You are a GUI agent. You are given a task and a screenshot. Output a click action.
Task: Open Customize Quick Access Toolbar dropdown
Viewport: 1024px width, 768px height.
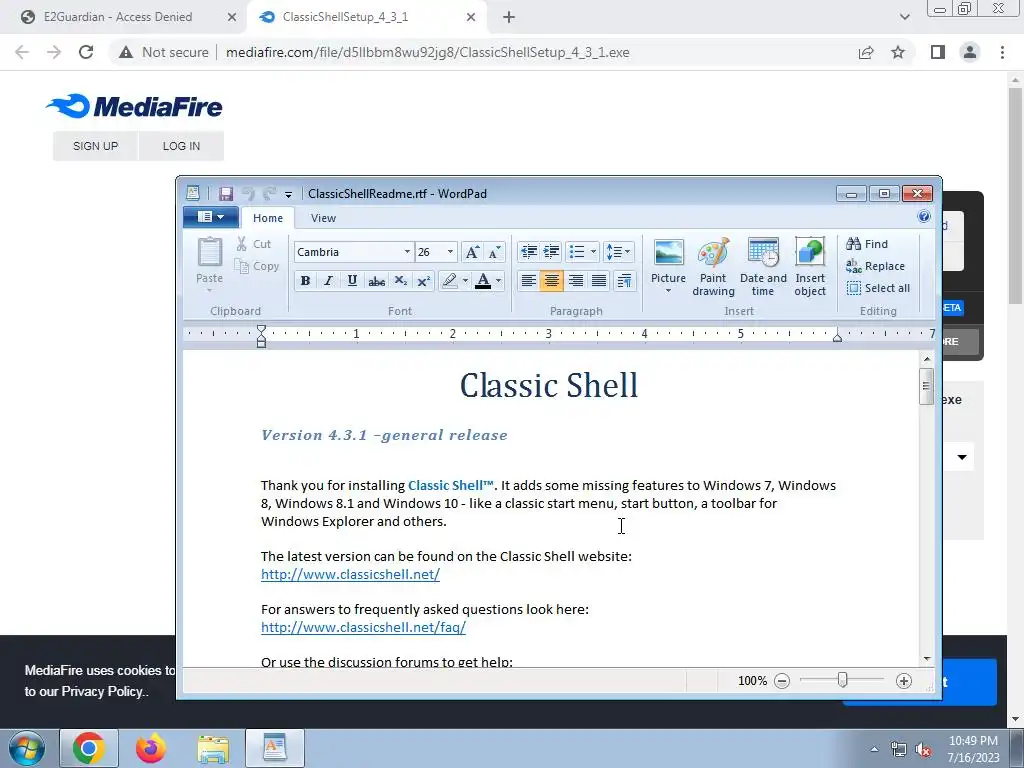288,194
